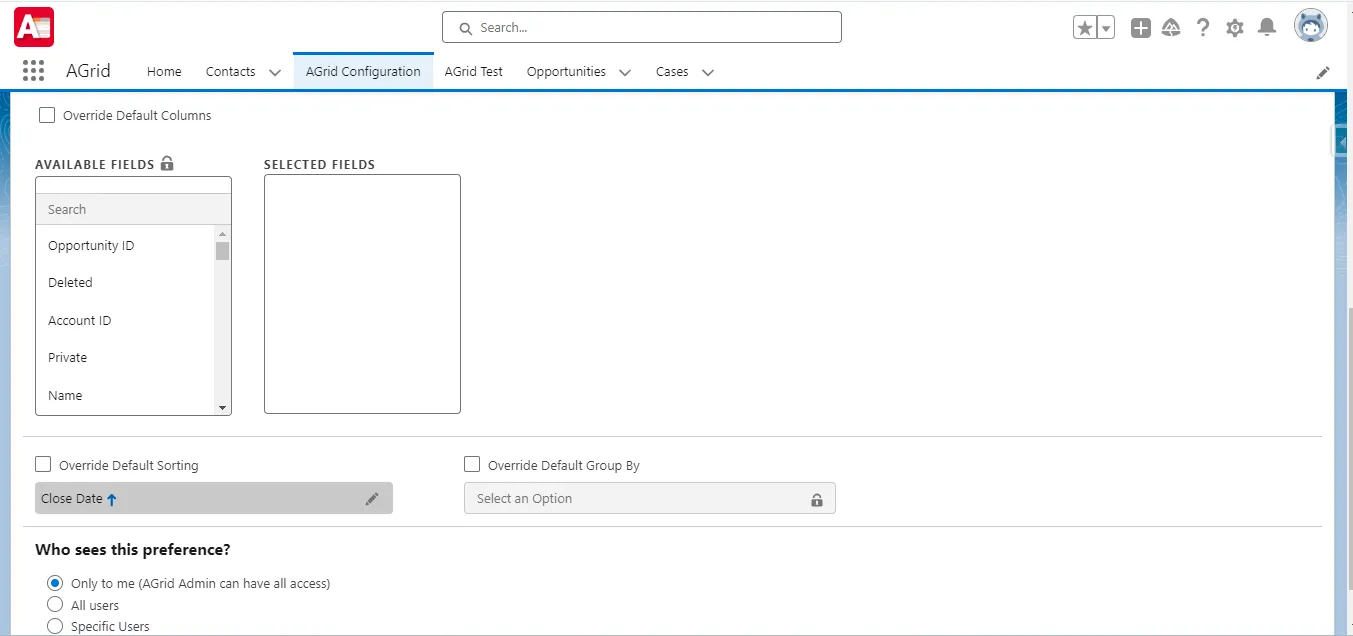Click into the Available Fields search box
This screenshot has width=1353, height=636.
(130, 209)
